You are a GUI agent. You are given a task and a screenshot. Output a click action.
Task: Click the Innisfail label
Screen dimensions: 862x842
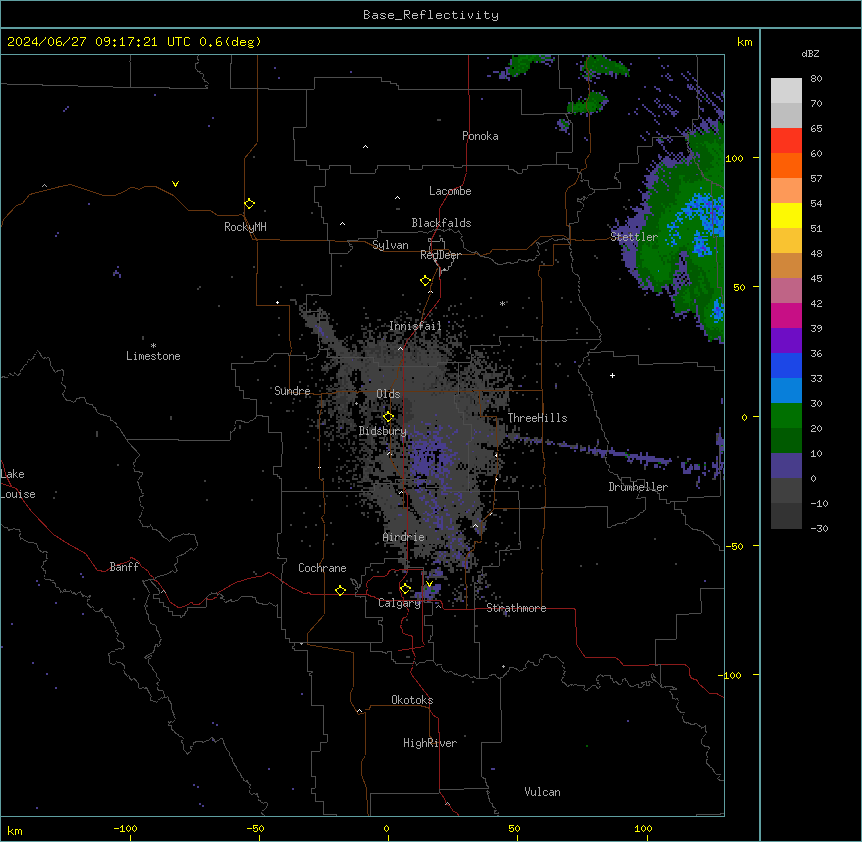tap(415, 326)
